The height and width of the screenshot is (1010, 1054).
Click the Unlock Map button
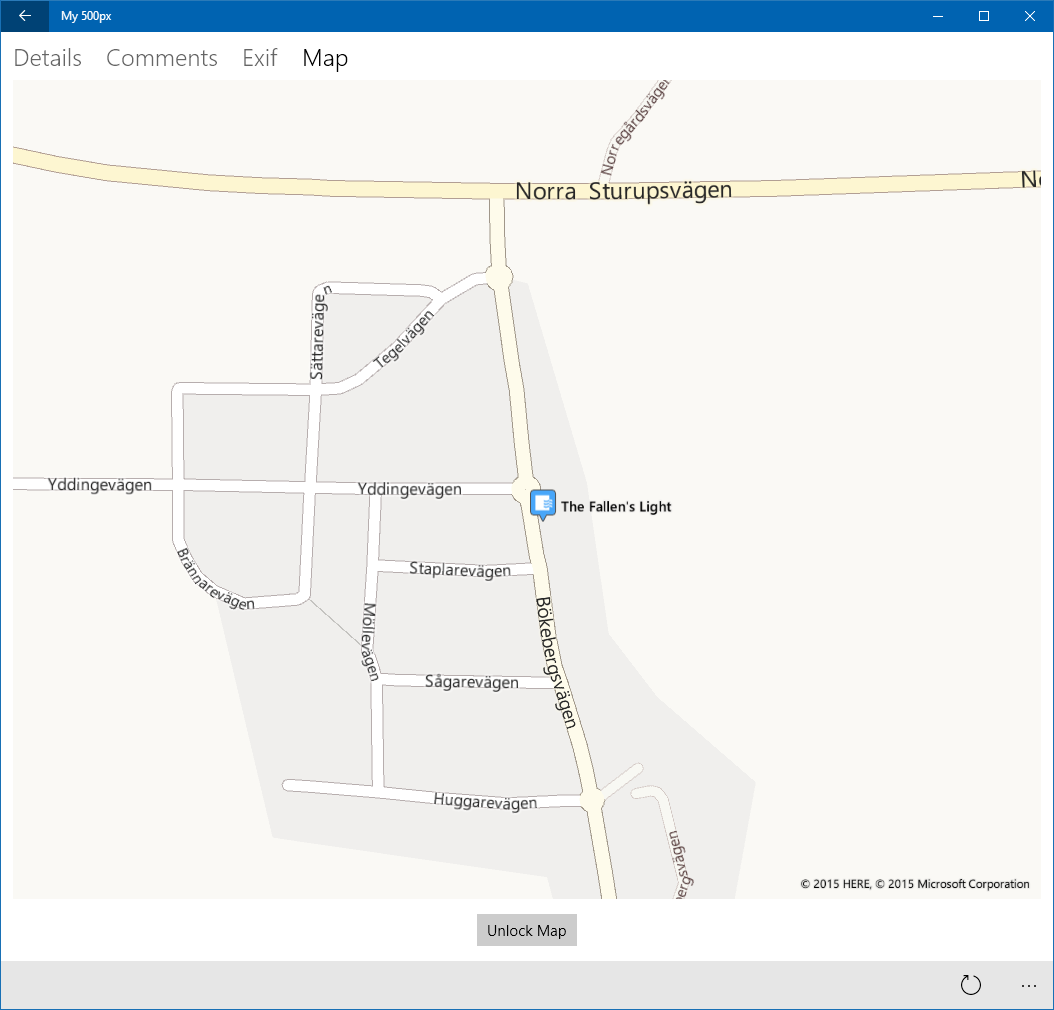pyautogui.click(x=526, y=930)
